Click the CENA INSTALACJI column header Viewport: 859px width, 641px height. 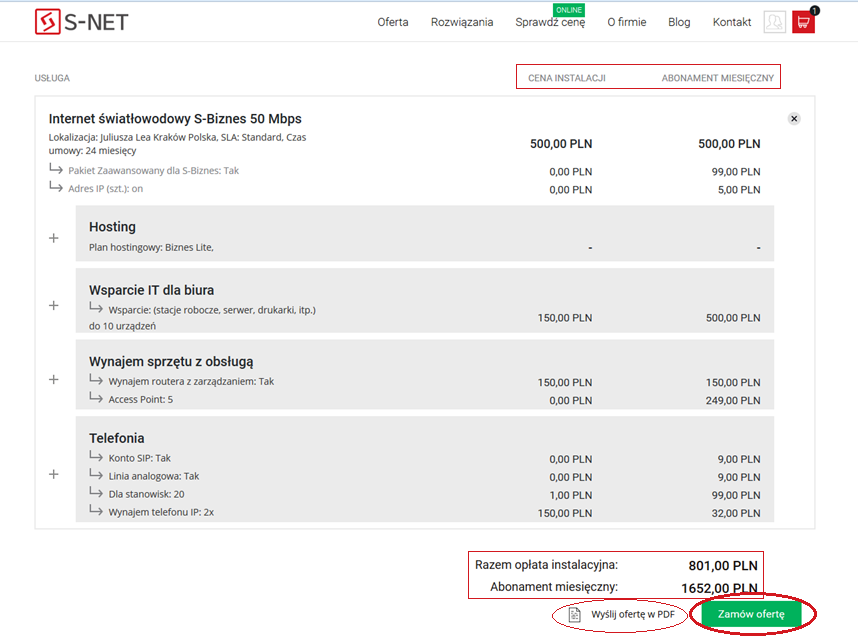(567, 78)
